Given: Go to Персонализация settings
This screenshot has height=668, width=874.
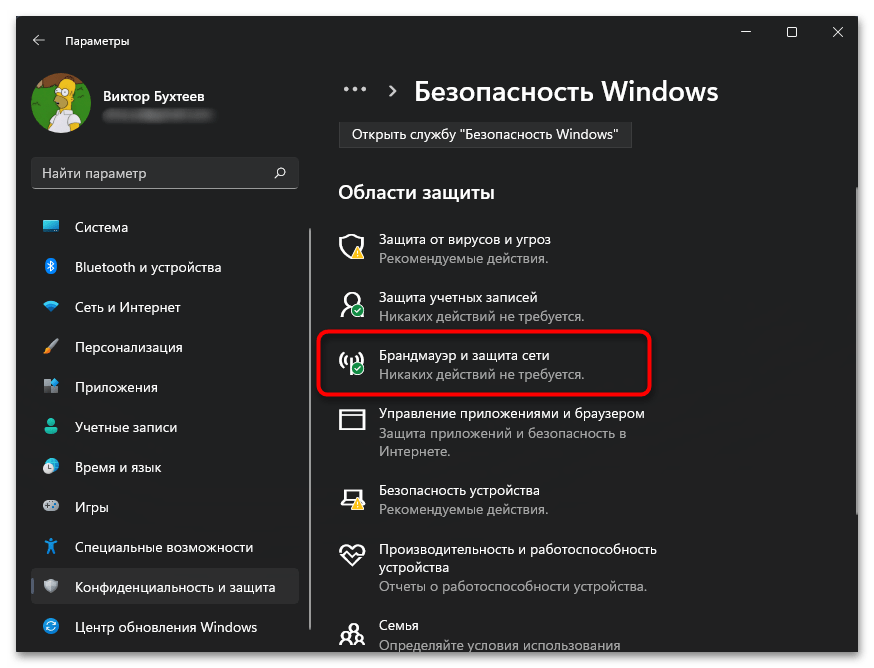Looking at the screenshot, I should (165, 347).
